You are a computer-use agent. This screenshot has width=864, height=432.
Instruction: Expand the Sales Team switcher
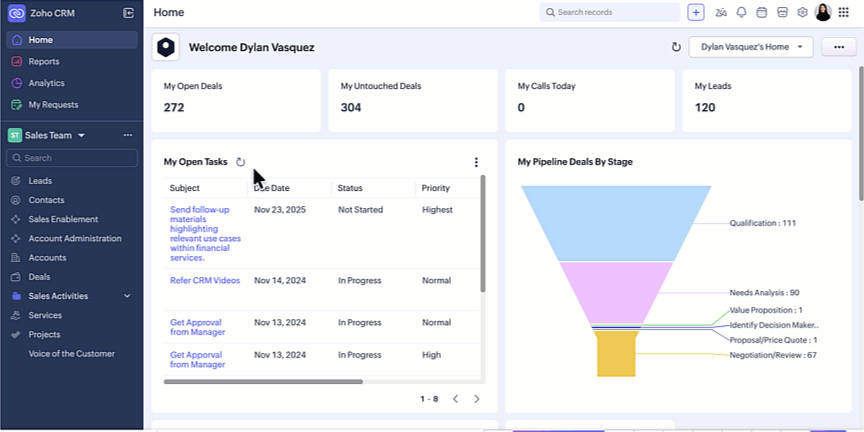(82, 135)
